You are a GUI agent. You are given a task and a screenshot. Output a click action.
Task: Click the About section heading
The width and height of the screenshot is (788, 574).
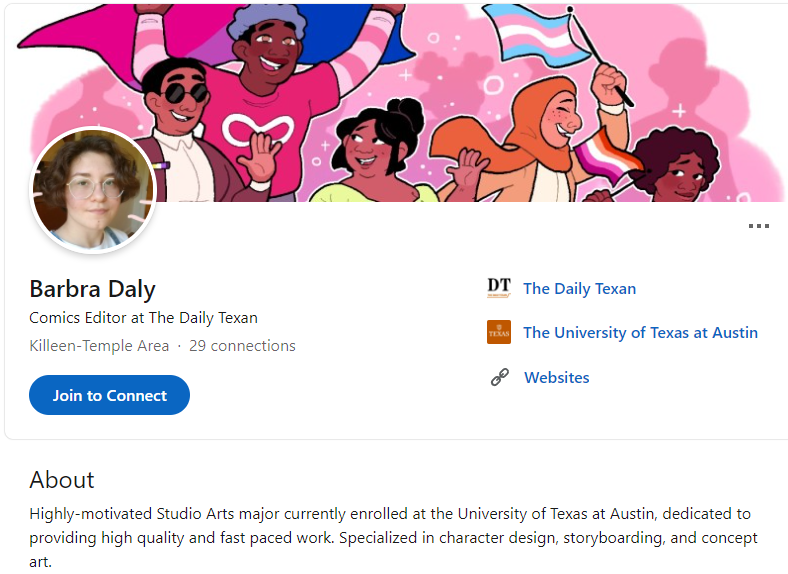(x=62, y=480)
